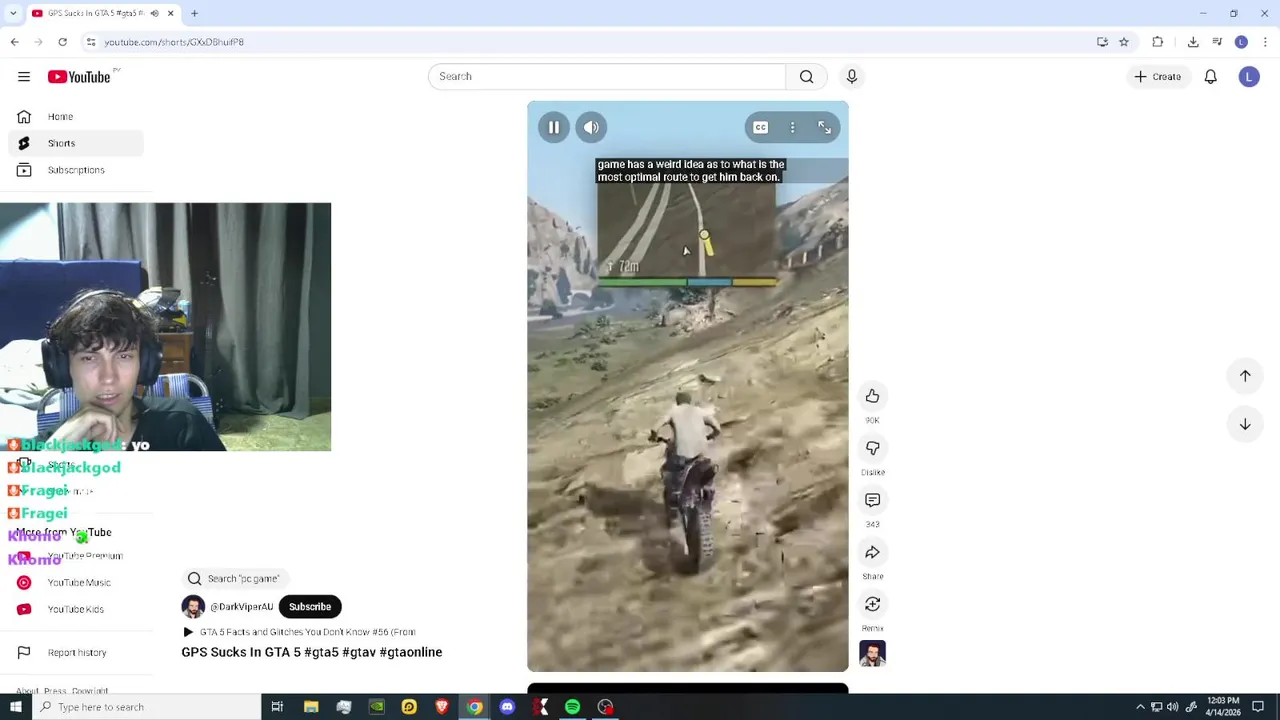Image resolution: width=1280 pixels, height=720 pixels.
Task: Open the taskbar clock and date
Action: 1222,707
